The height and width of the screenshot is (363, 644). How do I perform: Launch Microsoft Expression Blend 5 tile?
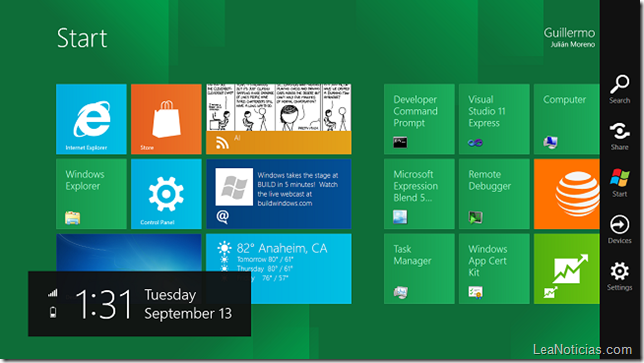tap(419, 194)
